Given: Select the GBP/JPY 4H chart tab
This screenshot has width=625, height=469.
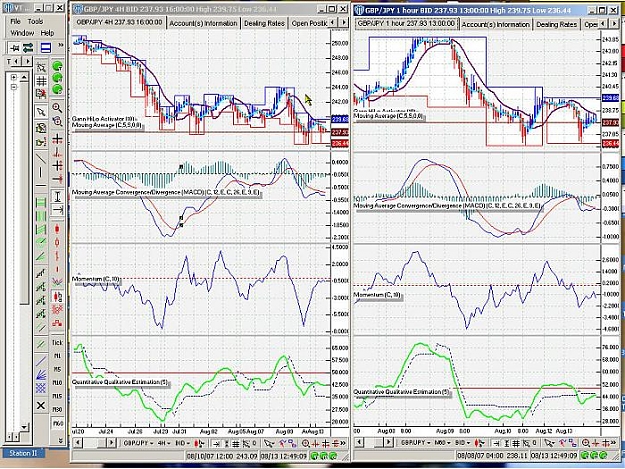Looking at the screenshot, I should coord(119,23).
